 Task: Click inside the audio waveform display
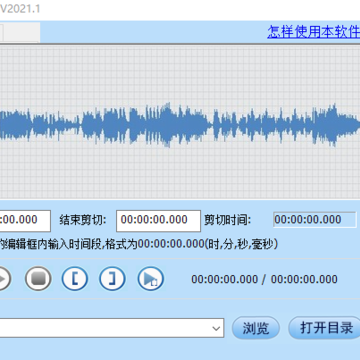(x=180, y=122)
